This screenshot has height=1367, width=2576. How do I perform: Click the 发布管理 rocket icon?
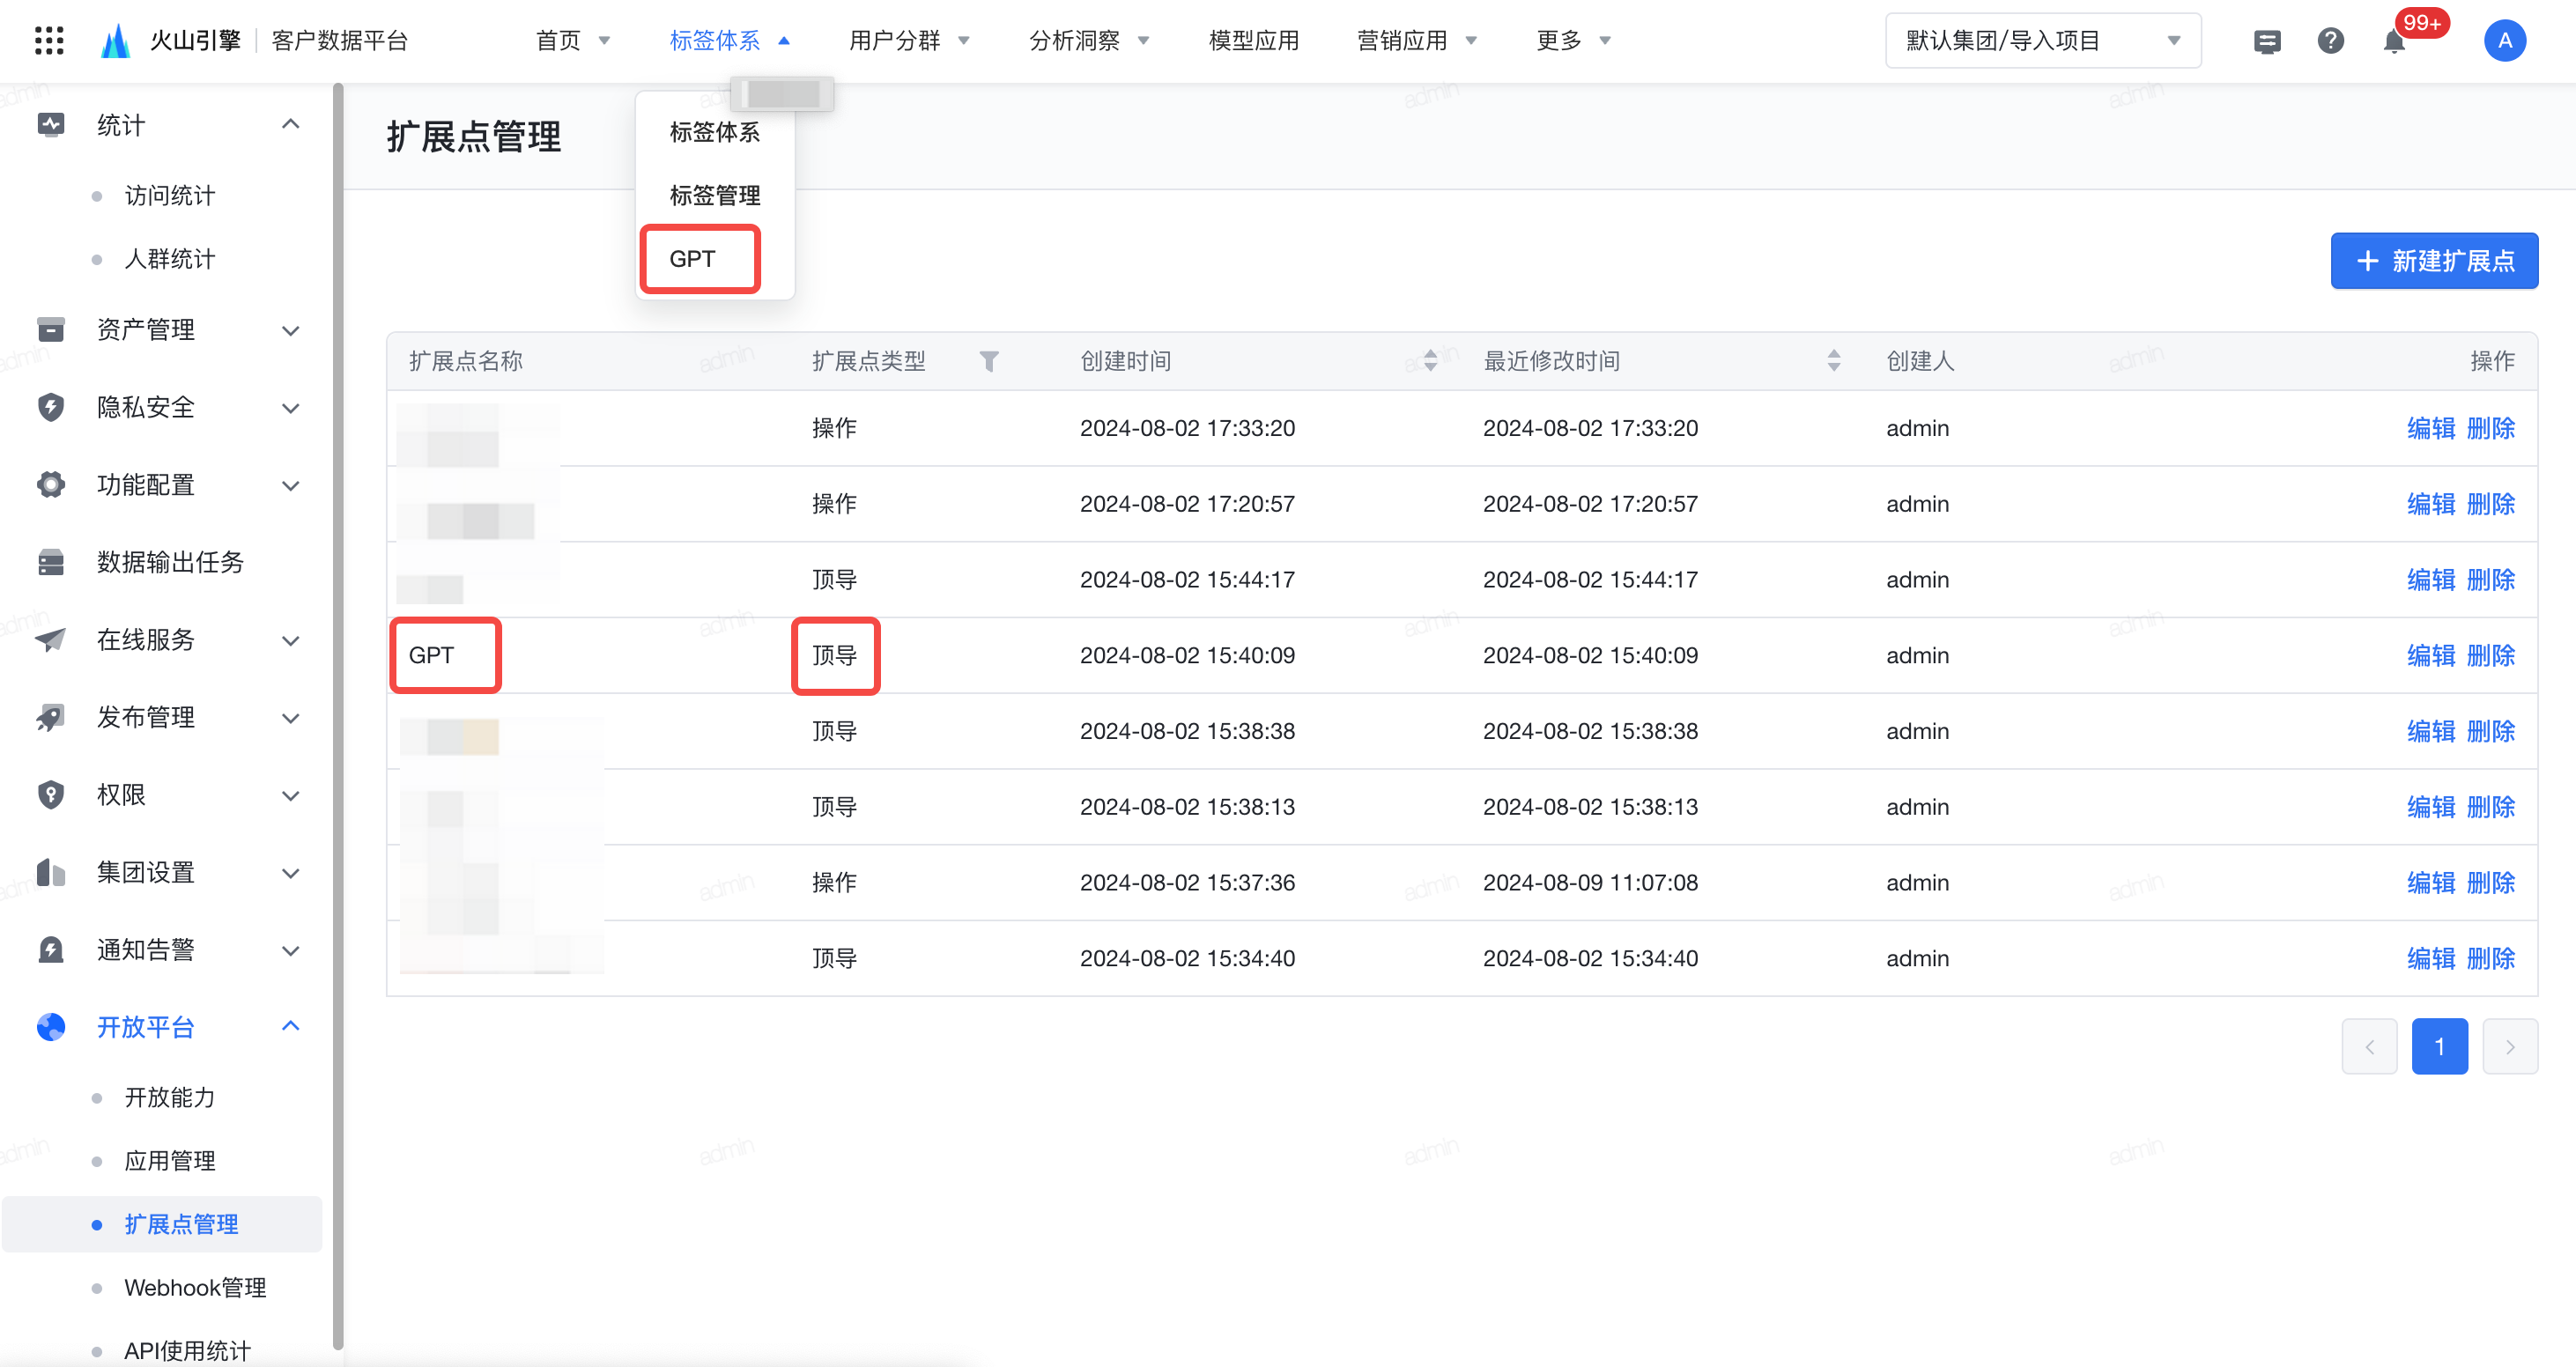(x=51, y=717)
